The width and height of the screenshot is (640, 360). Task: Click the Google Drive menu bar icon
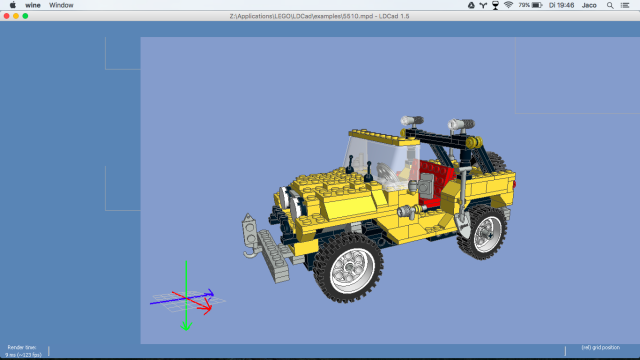[x=471, y=5]
